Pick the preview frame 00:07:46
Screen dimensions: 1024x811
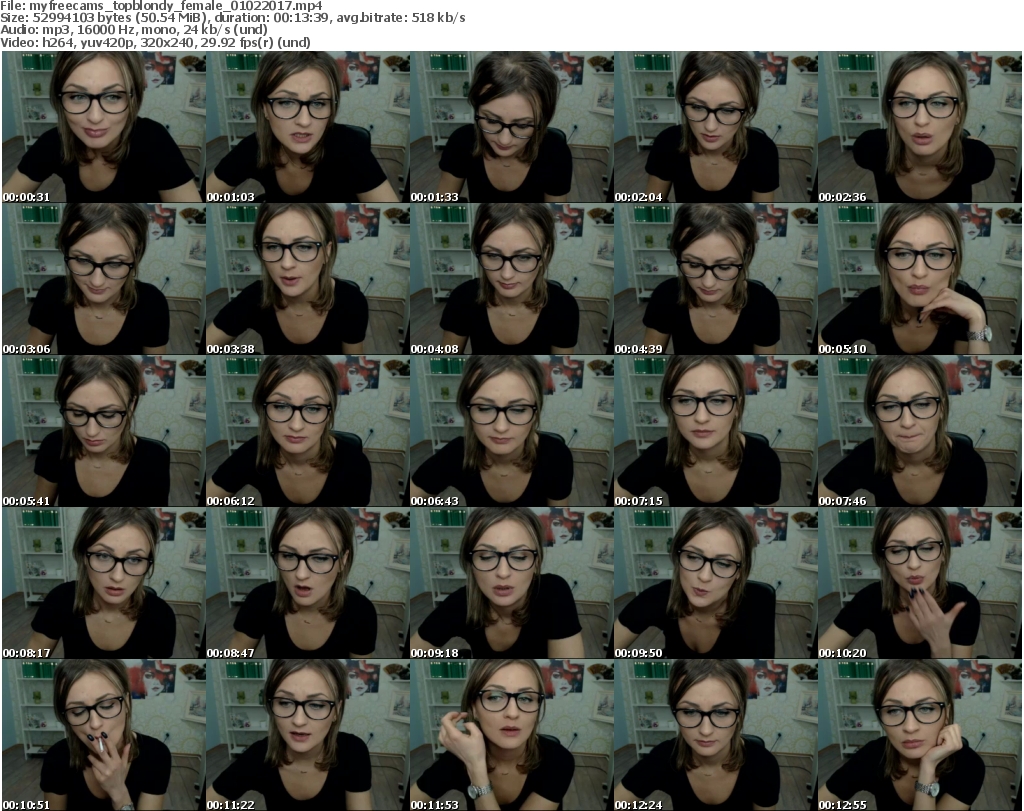(x=920, y=432)
